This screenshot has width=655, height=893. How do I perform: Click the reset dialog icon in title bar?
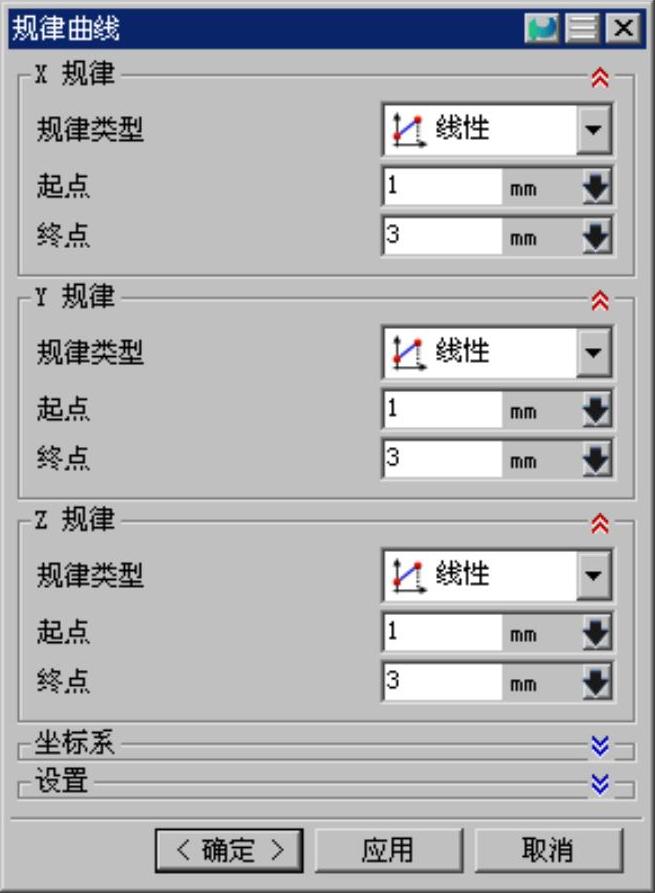click(x=541, y=27)
